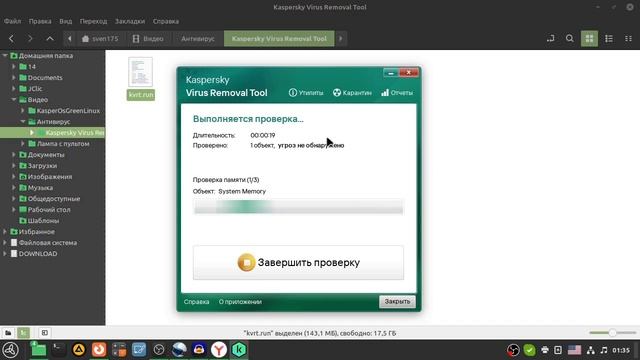Click the green shield tray icon

tap(529, 350)
